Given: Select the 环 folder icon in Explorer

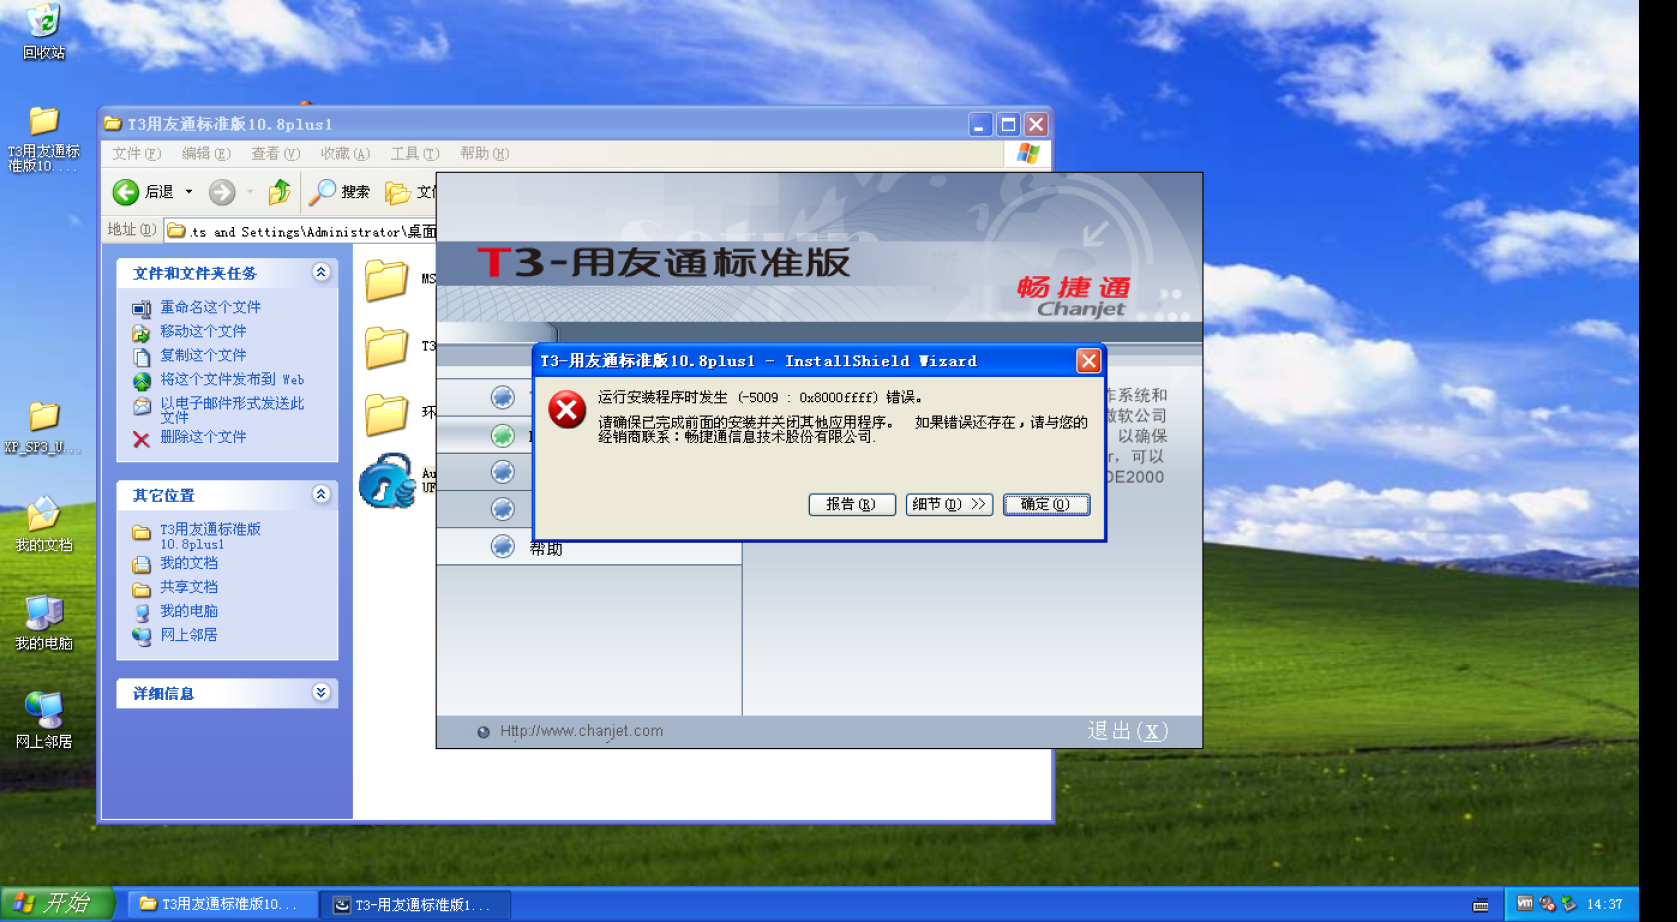Looking at the screenshot, I should (x=386, y=414).
